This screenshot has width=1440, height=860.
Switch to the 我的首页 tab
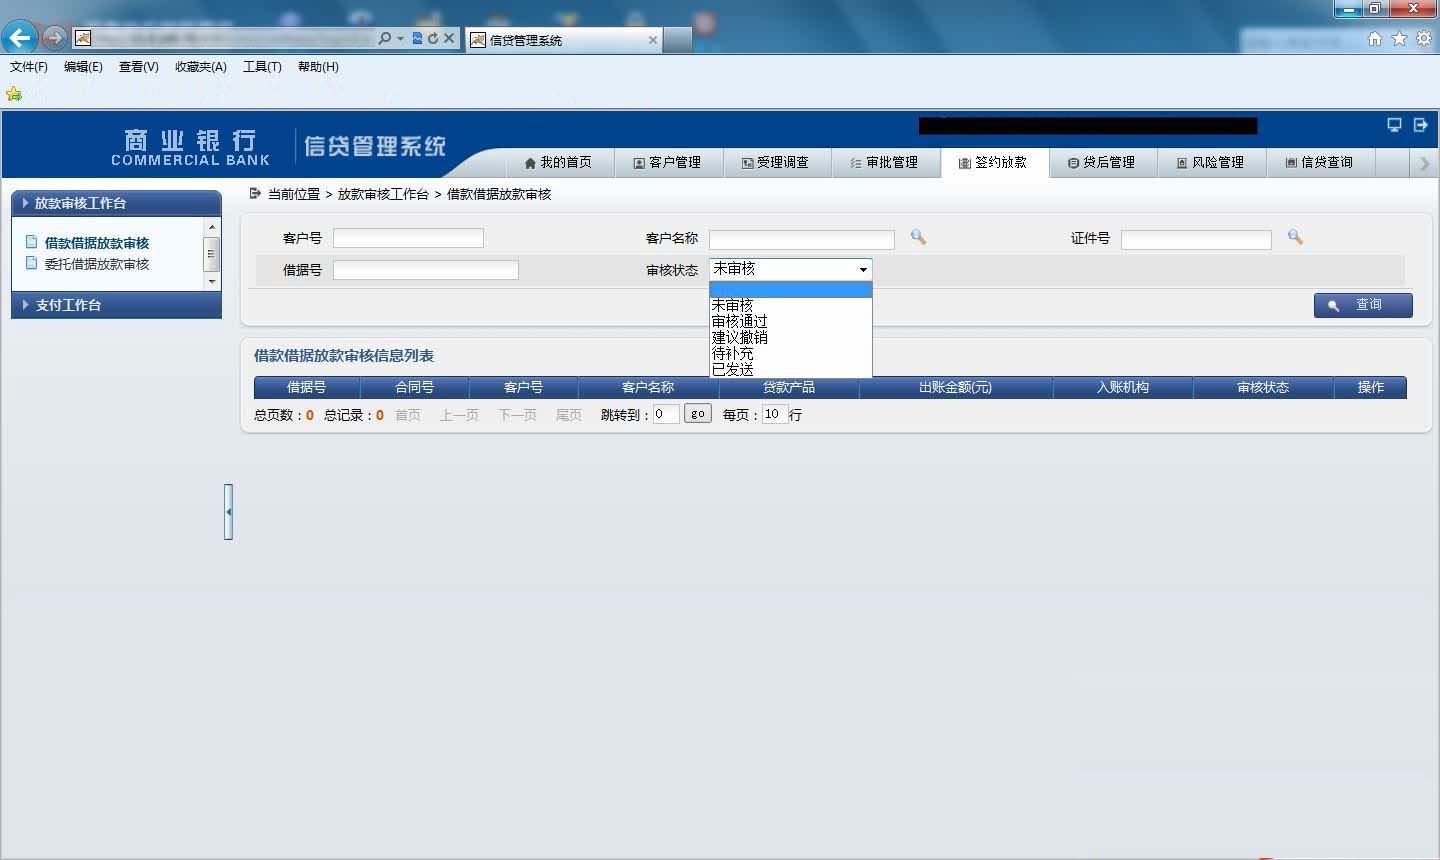[559, 163]
